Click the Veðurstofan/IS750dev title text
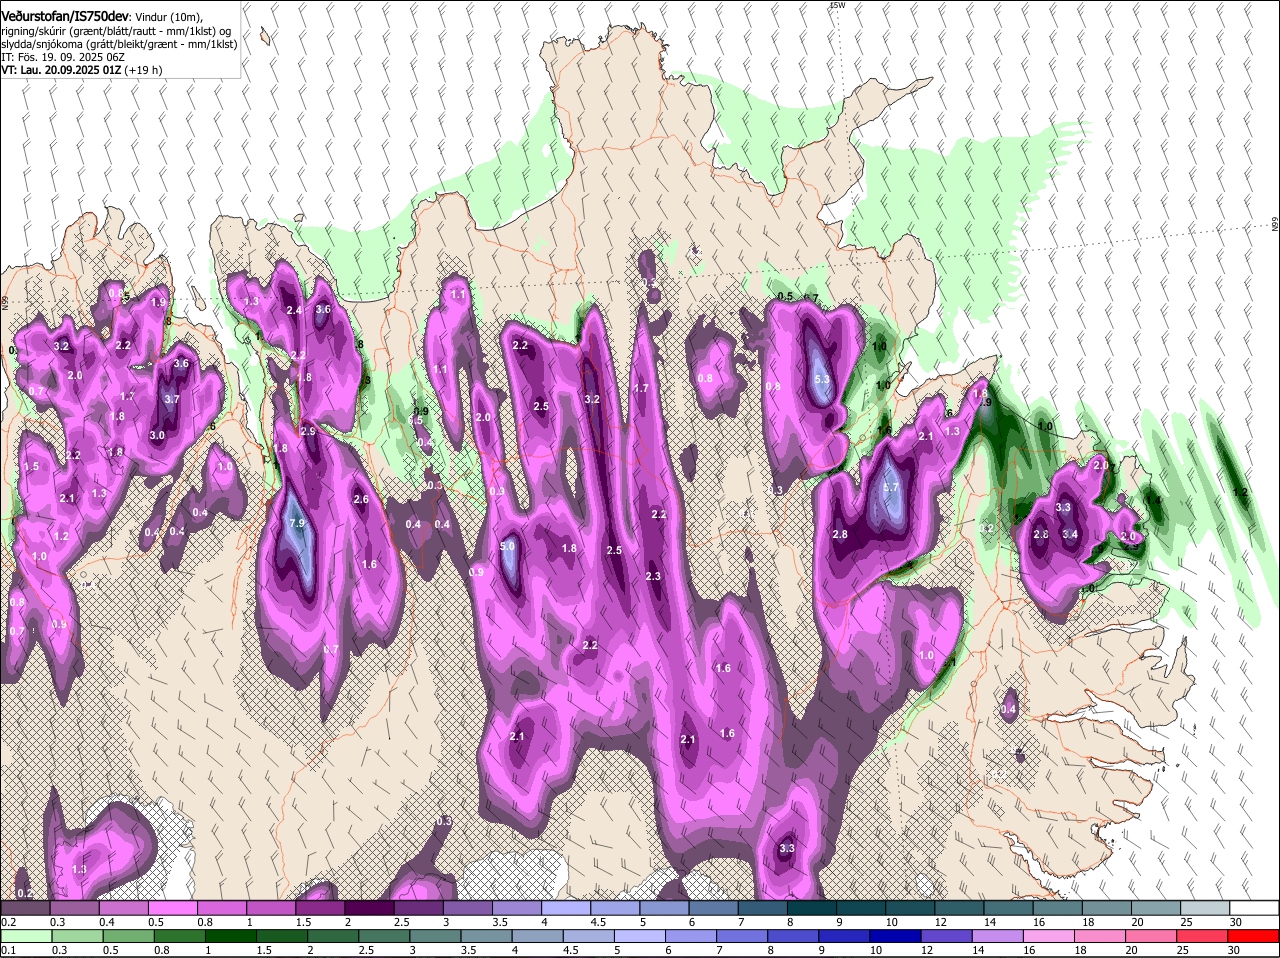 tap(65, 16)
